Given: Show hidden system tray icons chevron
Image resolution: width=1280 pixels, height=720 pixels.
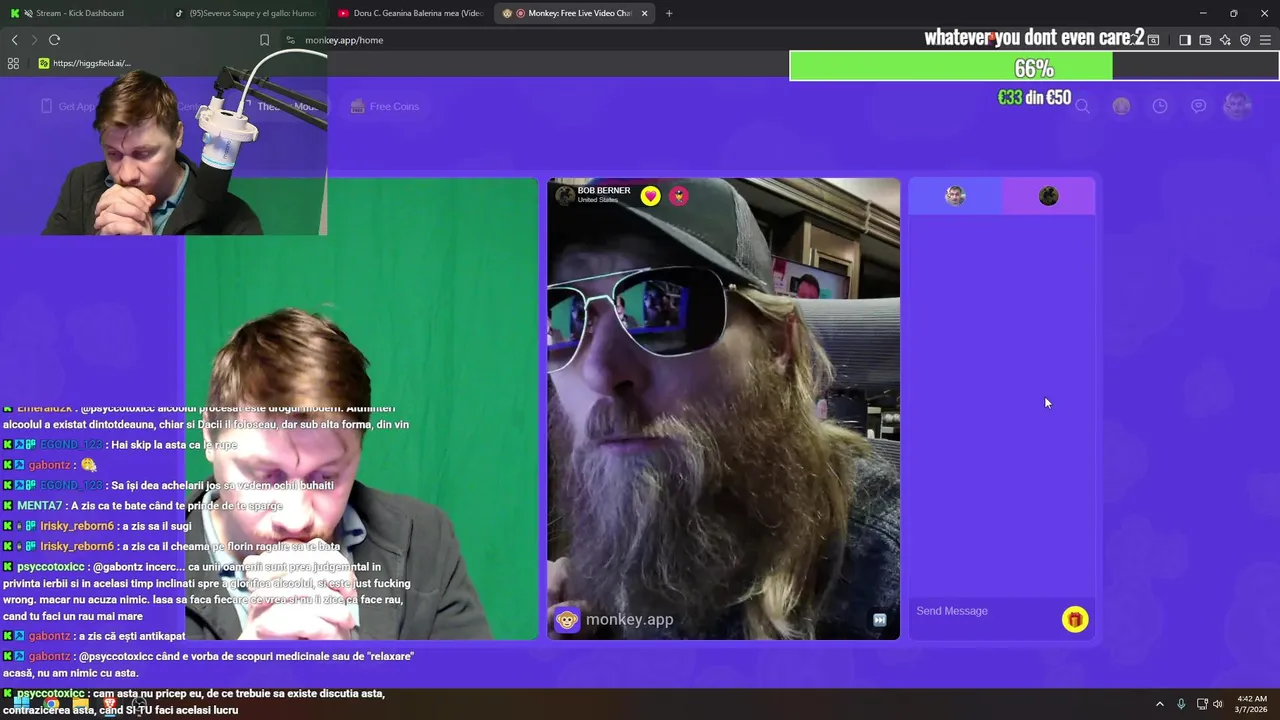Looking at the screenshot, I should (x=1160, y=704).
